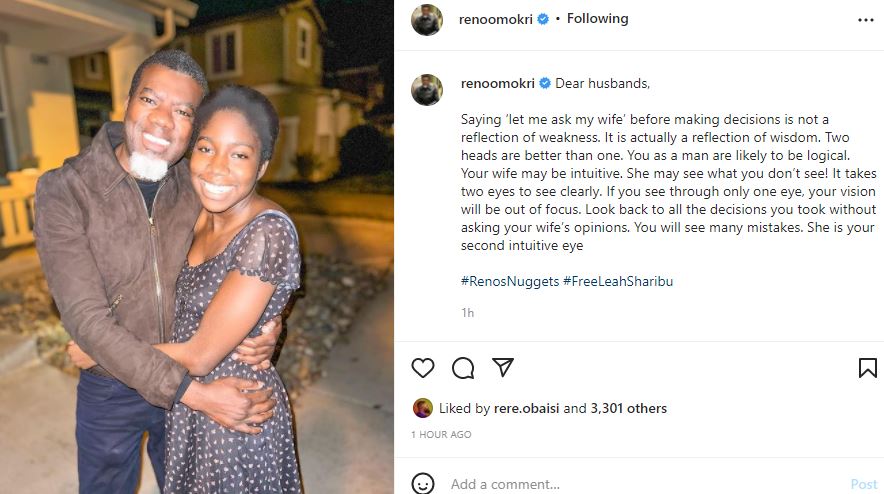Viewport: 884px width, 494px height.
Task: Click caption profile avatar of renoomokri
Action: tap(427, 89)
